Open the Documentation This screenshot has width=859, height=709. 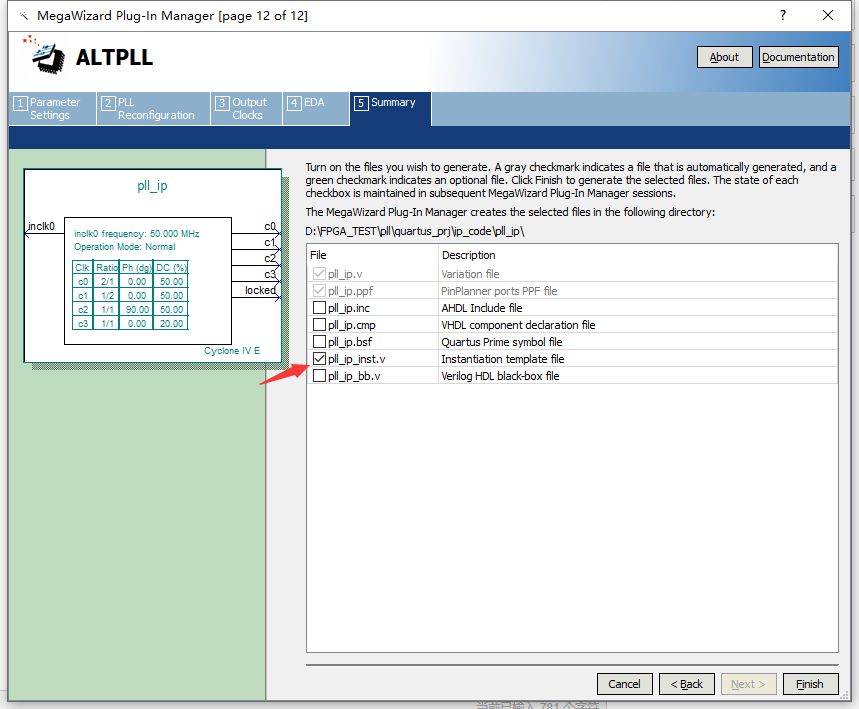[x=798, y=57]
